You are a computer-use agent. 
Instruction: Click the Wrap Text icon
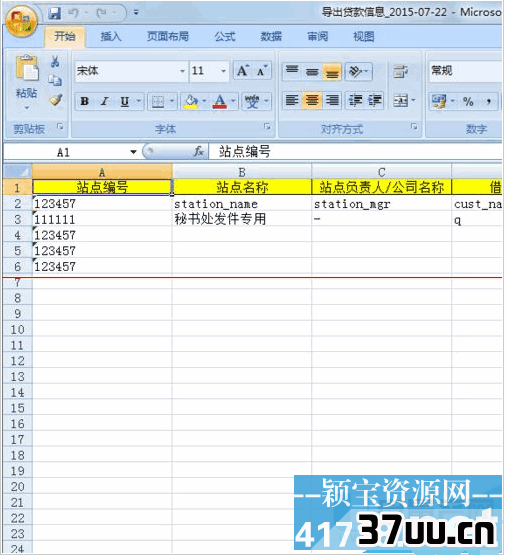(x=401, y=71)
